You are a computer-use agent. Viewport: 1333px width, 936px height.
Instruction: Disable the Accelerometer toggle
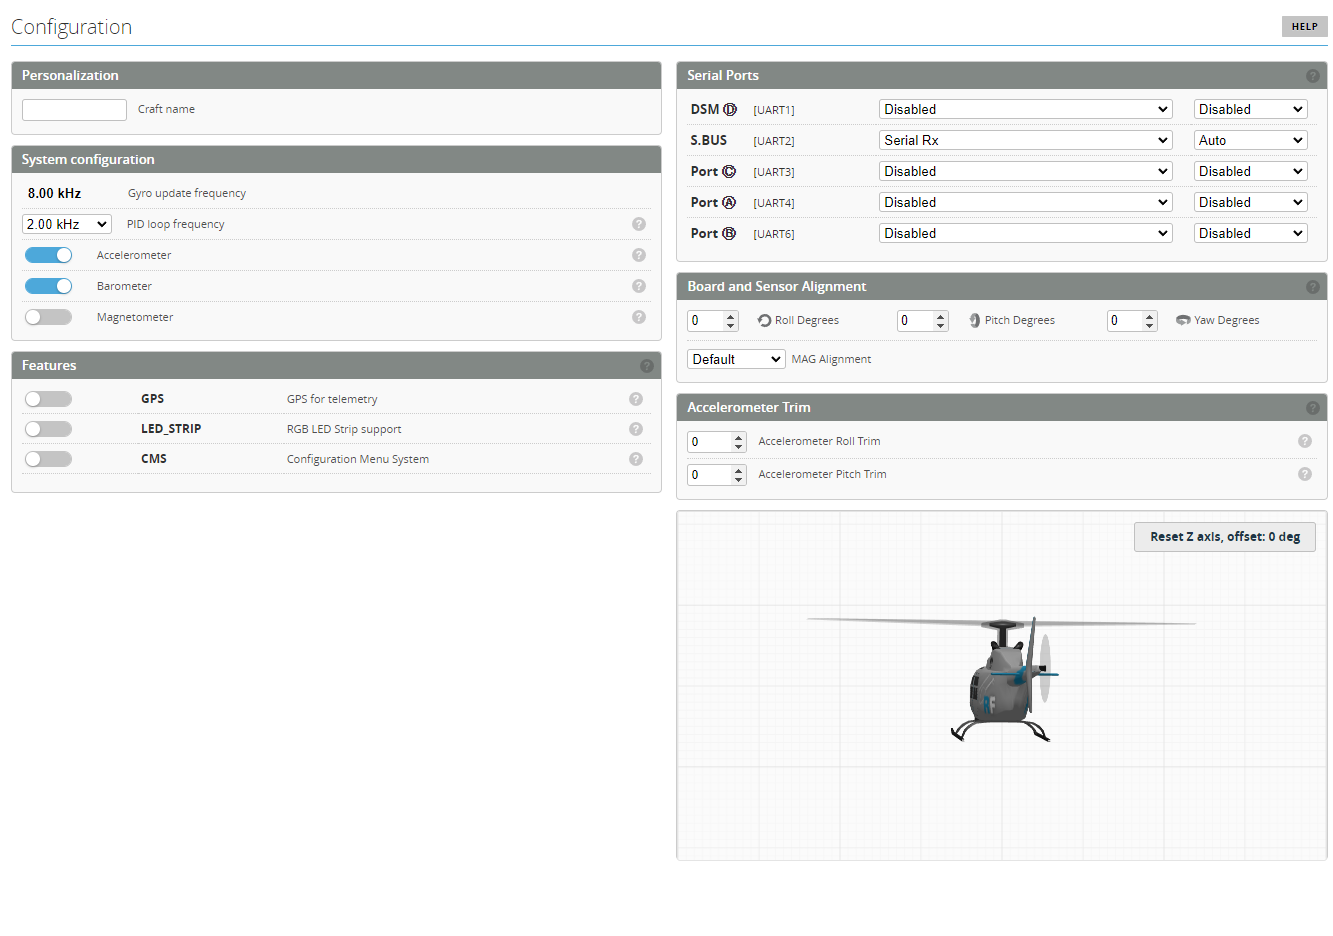(x=49, y=255)
